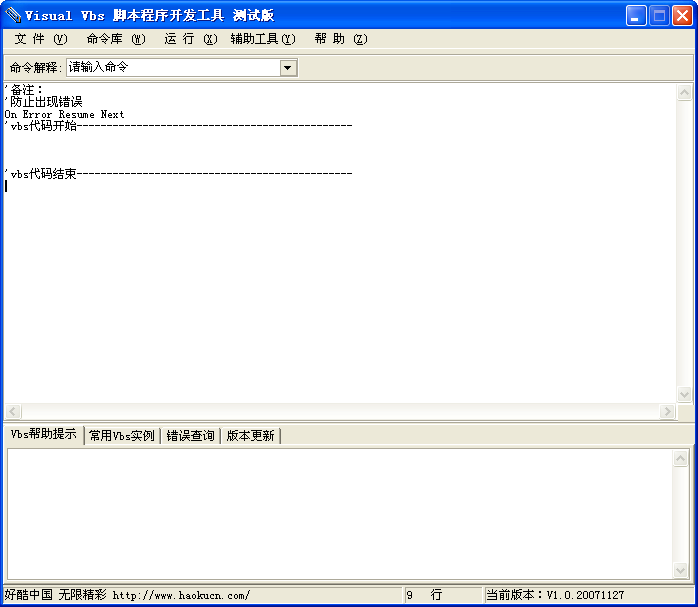Image resolution: width=698 pixels, height=607 pixels.
Task: Click the Visual Vbs title bar app icon
Action: click(x=13, y=15)
